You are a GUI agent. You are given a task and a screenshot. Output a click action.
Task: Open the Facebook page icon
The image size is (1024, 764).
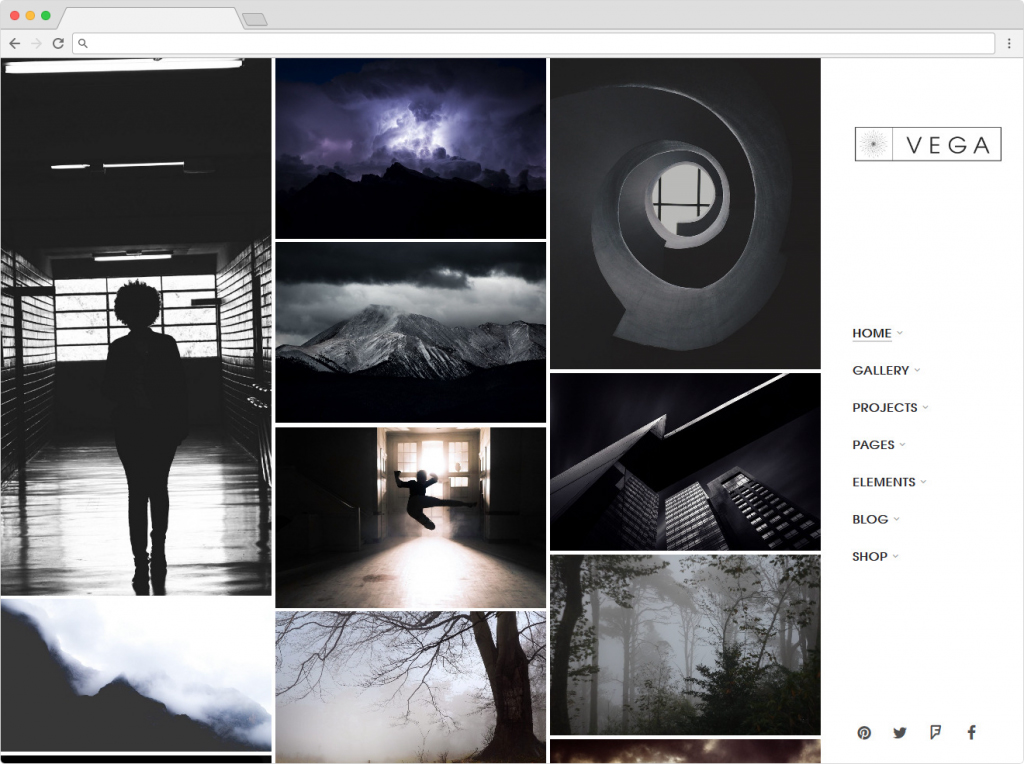click(971, 732)
